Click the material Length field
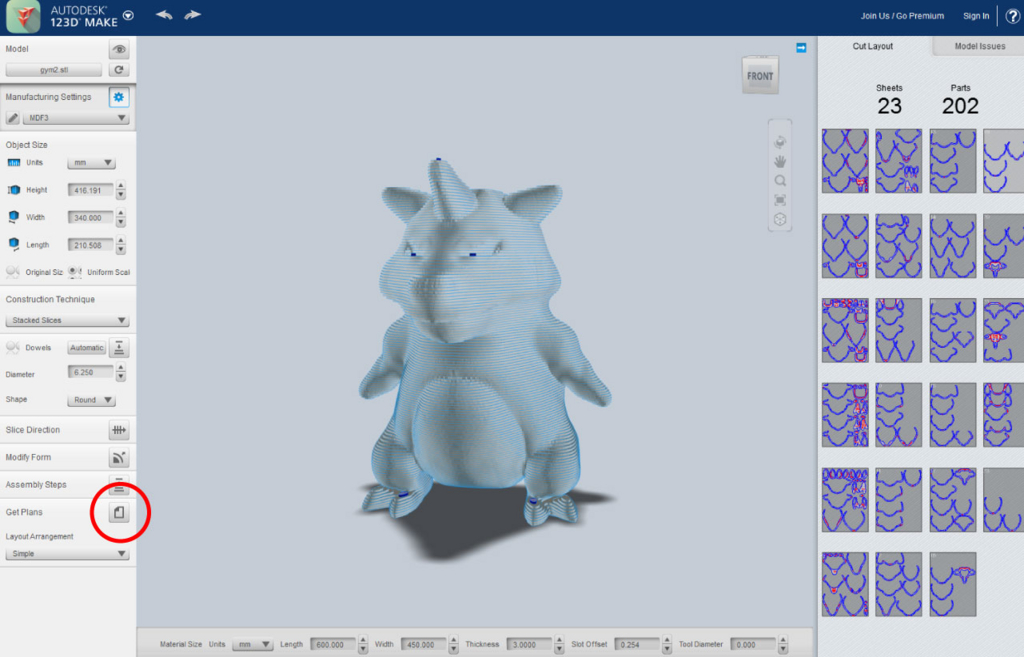Viewport: 1024px width, 657px height. [x=333, y=645]
